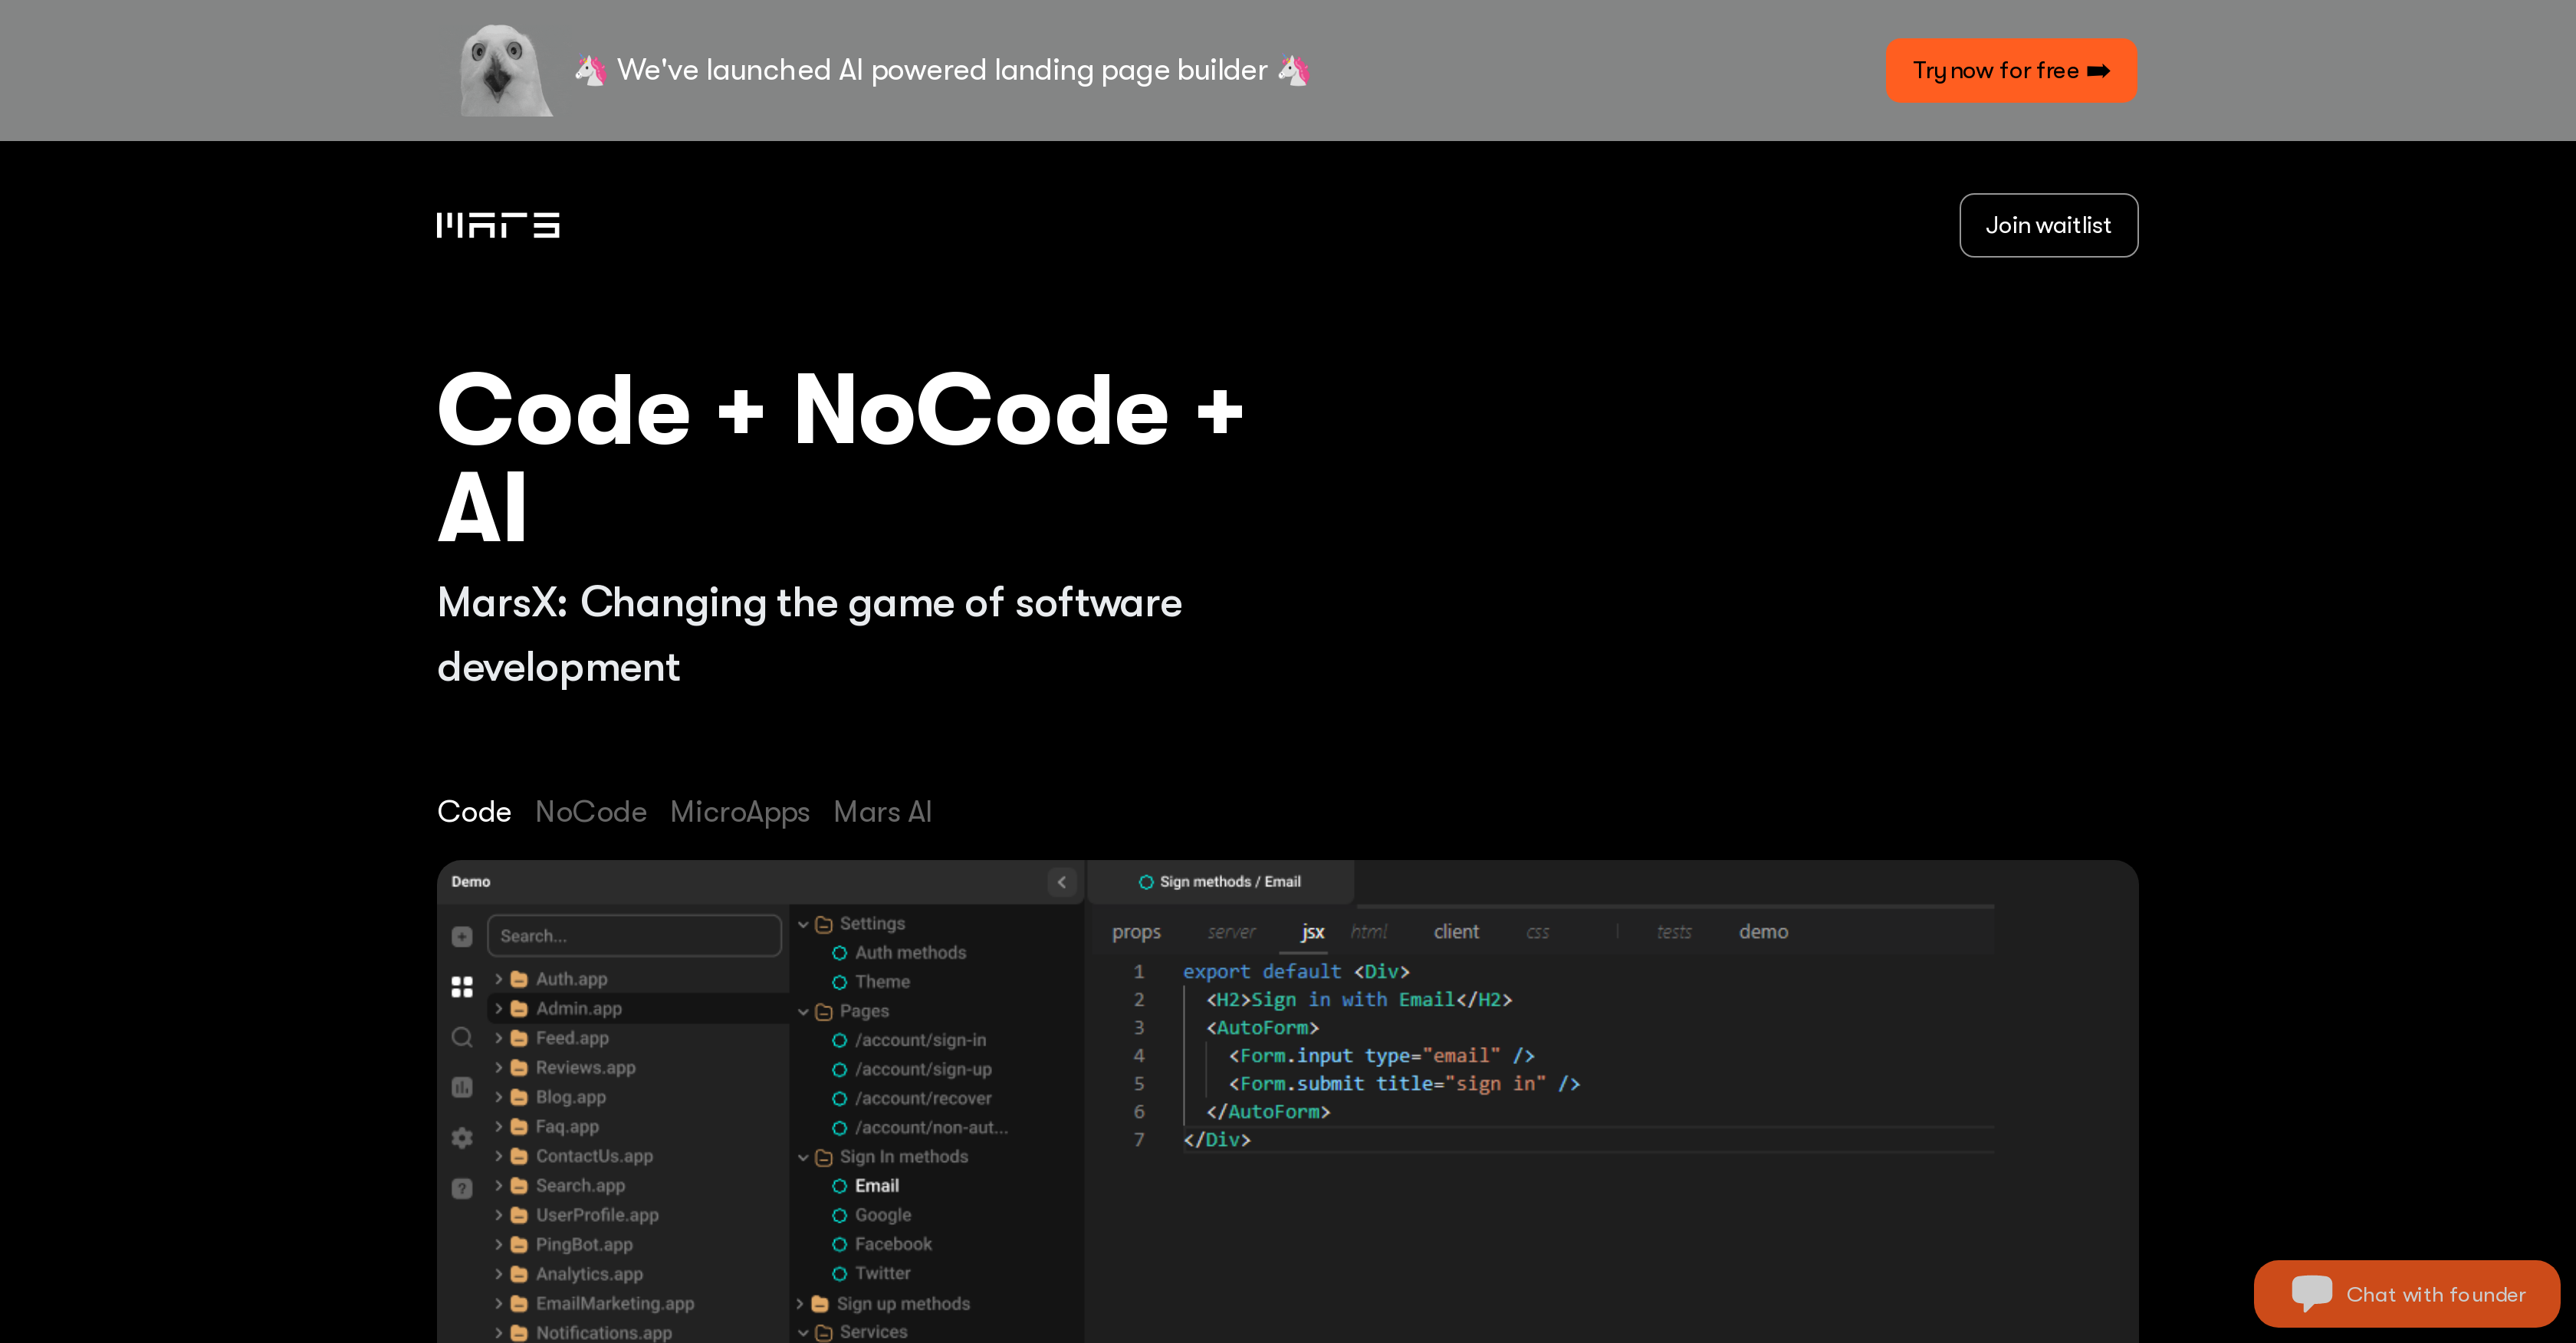Expand the Auth.app folder
Screen dimensions: 2576x1343
(499, 979)
